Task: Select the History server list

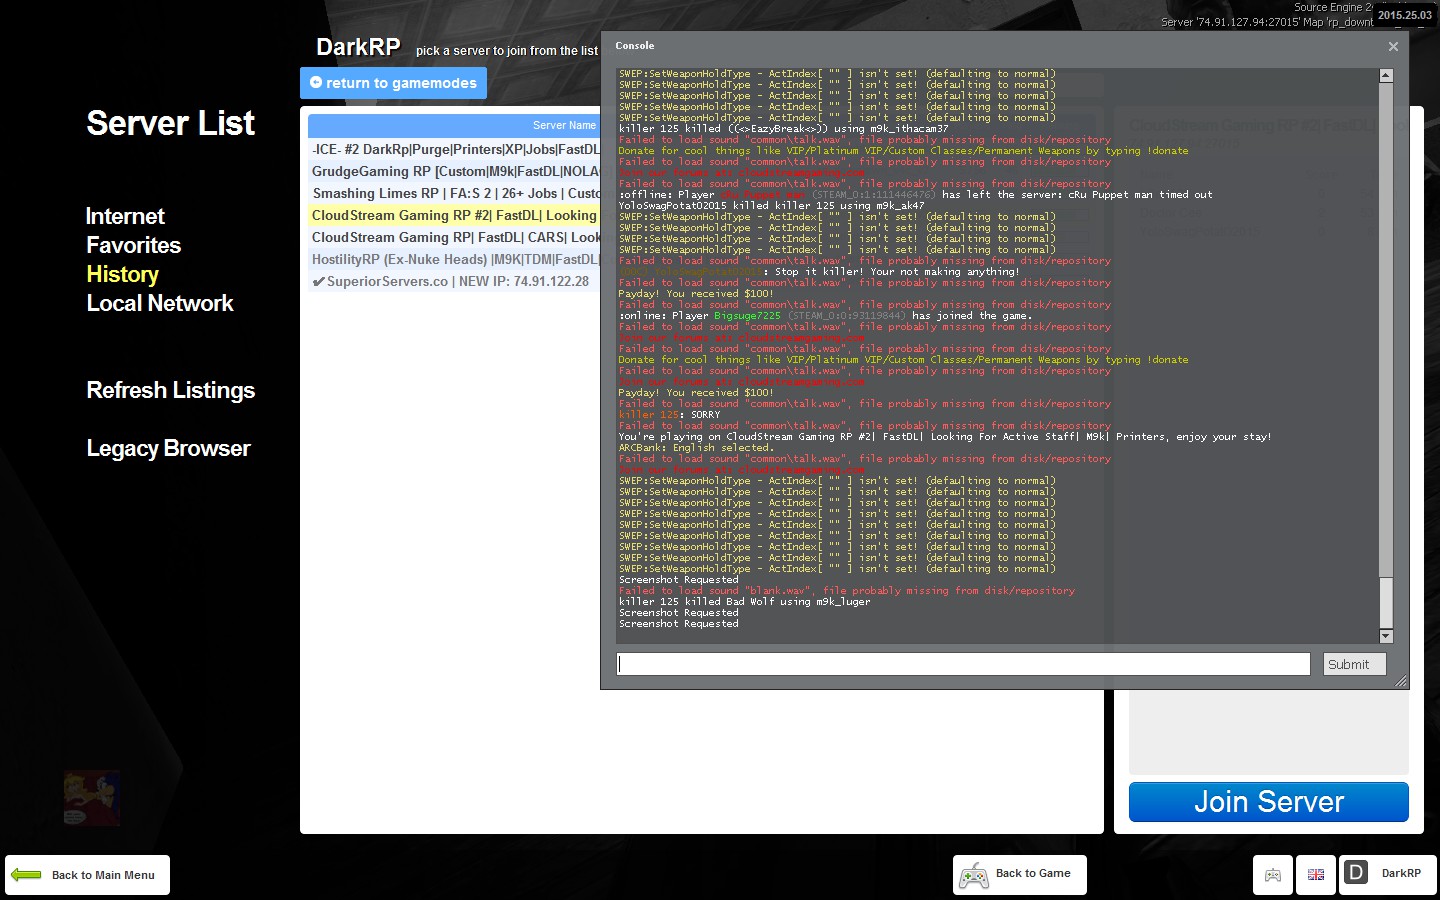Action: click(x=122, y=274)
